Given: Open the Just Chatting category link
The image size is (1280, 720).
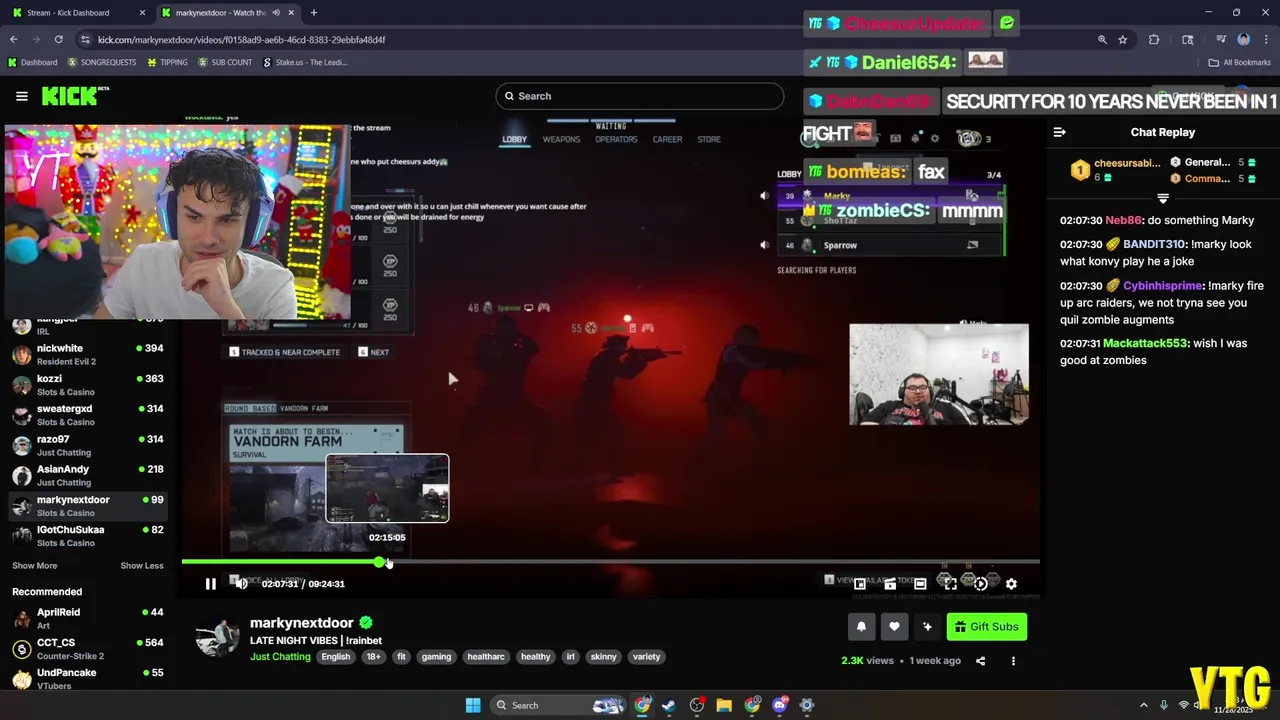Looking at the screenshot, I should pos(280,657).
